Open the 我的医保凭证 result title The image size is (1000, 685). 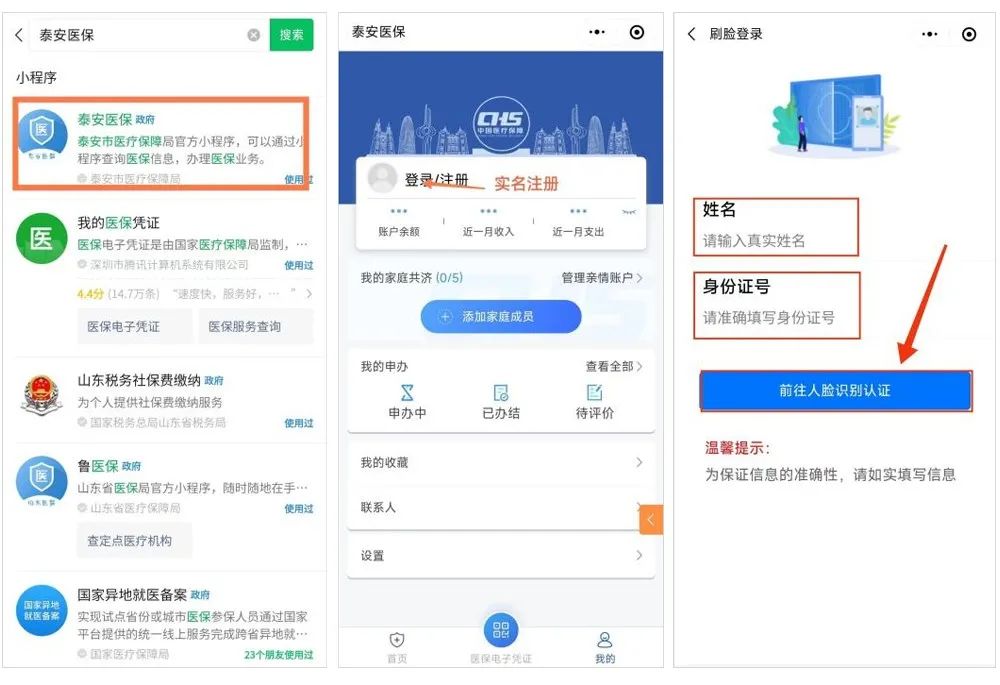(119, 223)
